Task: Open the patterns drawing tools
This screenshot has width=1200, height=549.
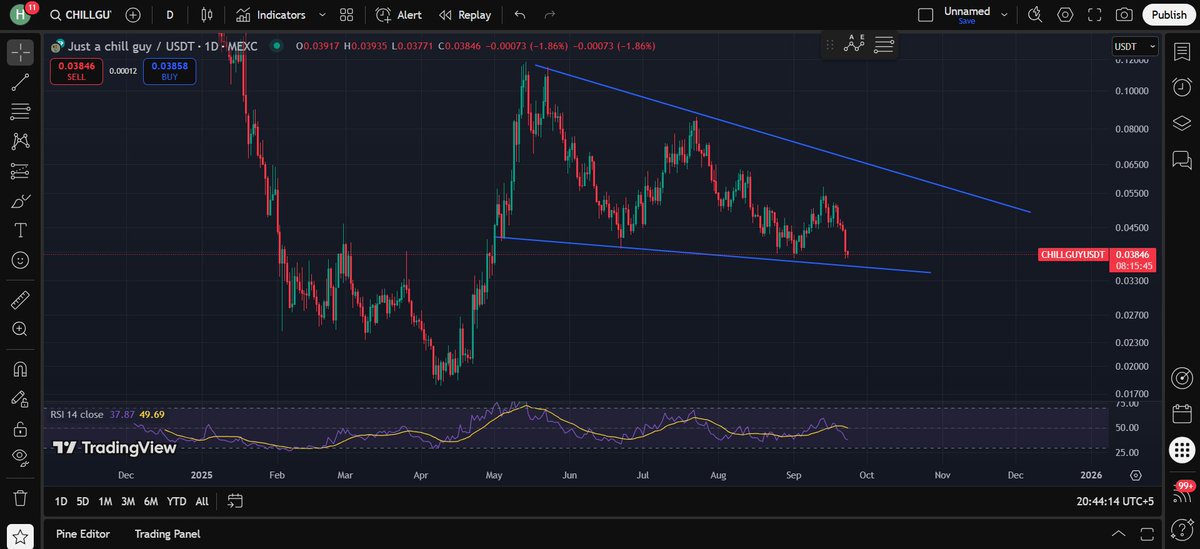Action: coord(20,141)
